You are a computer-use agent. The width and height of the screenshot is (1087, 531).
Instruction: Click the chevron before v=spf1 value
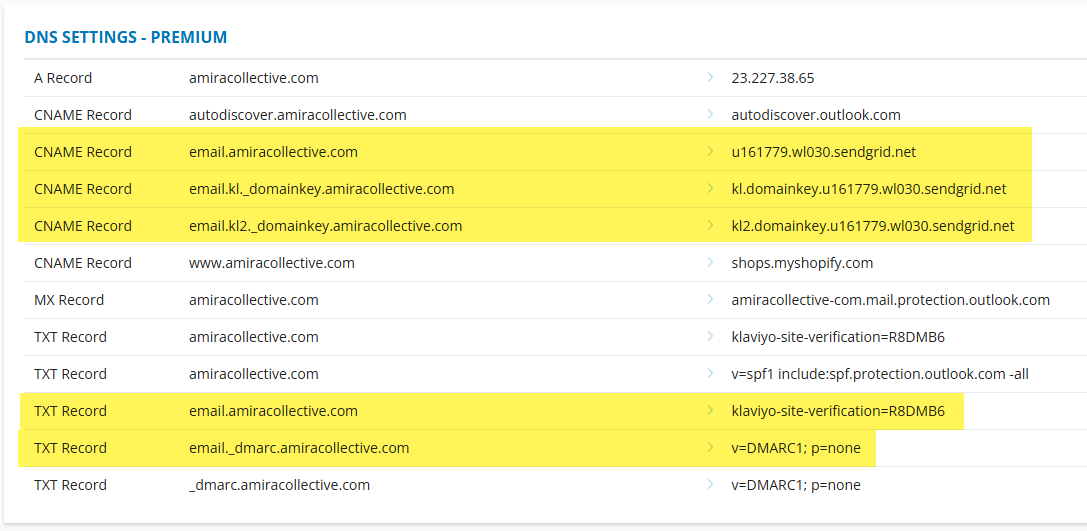(711, 373)
